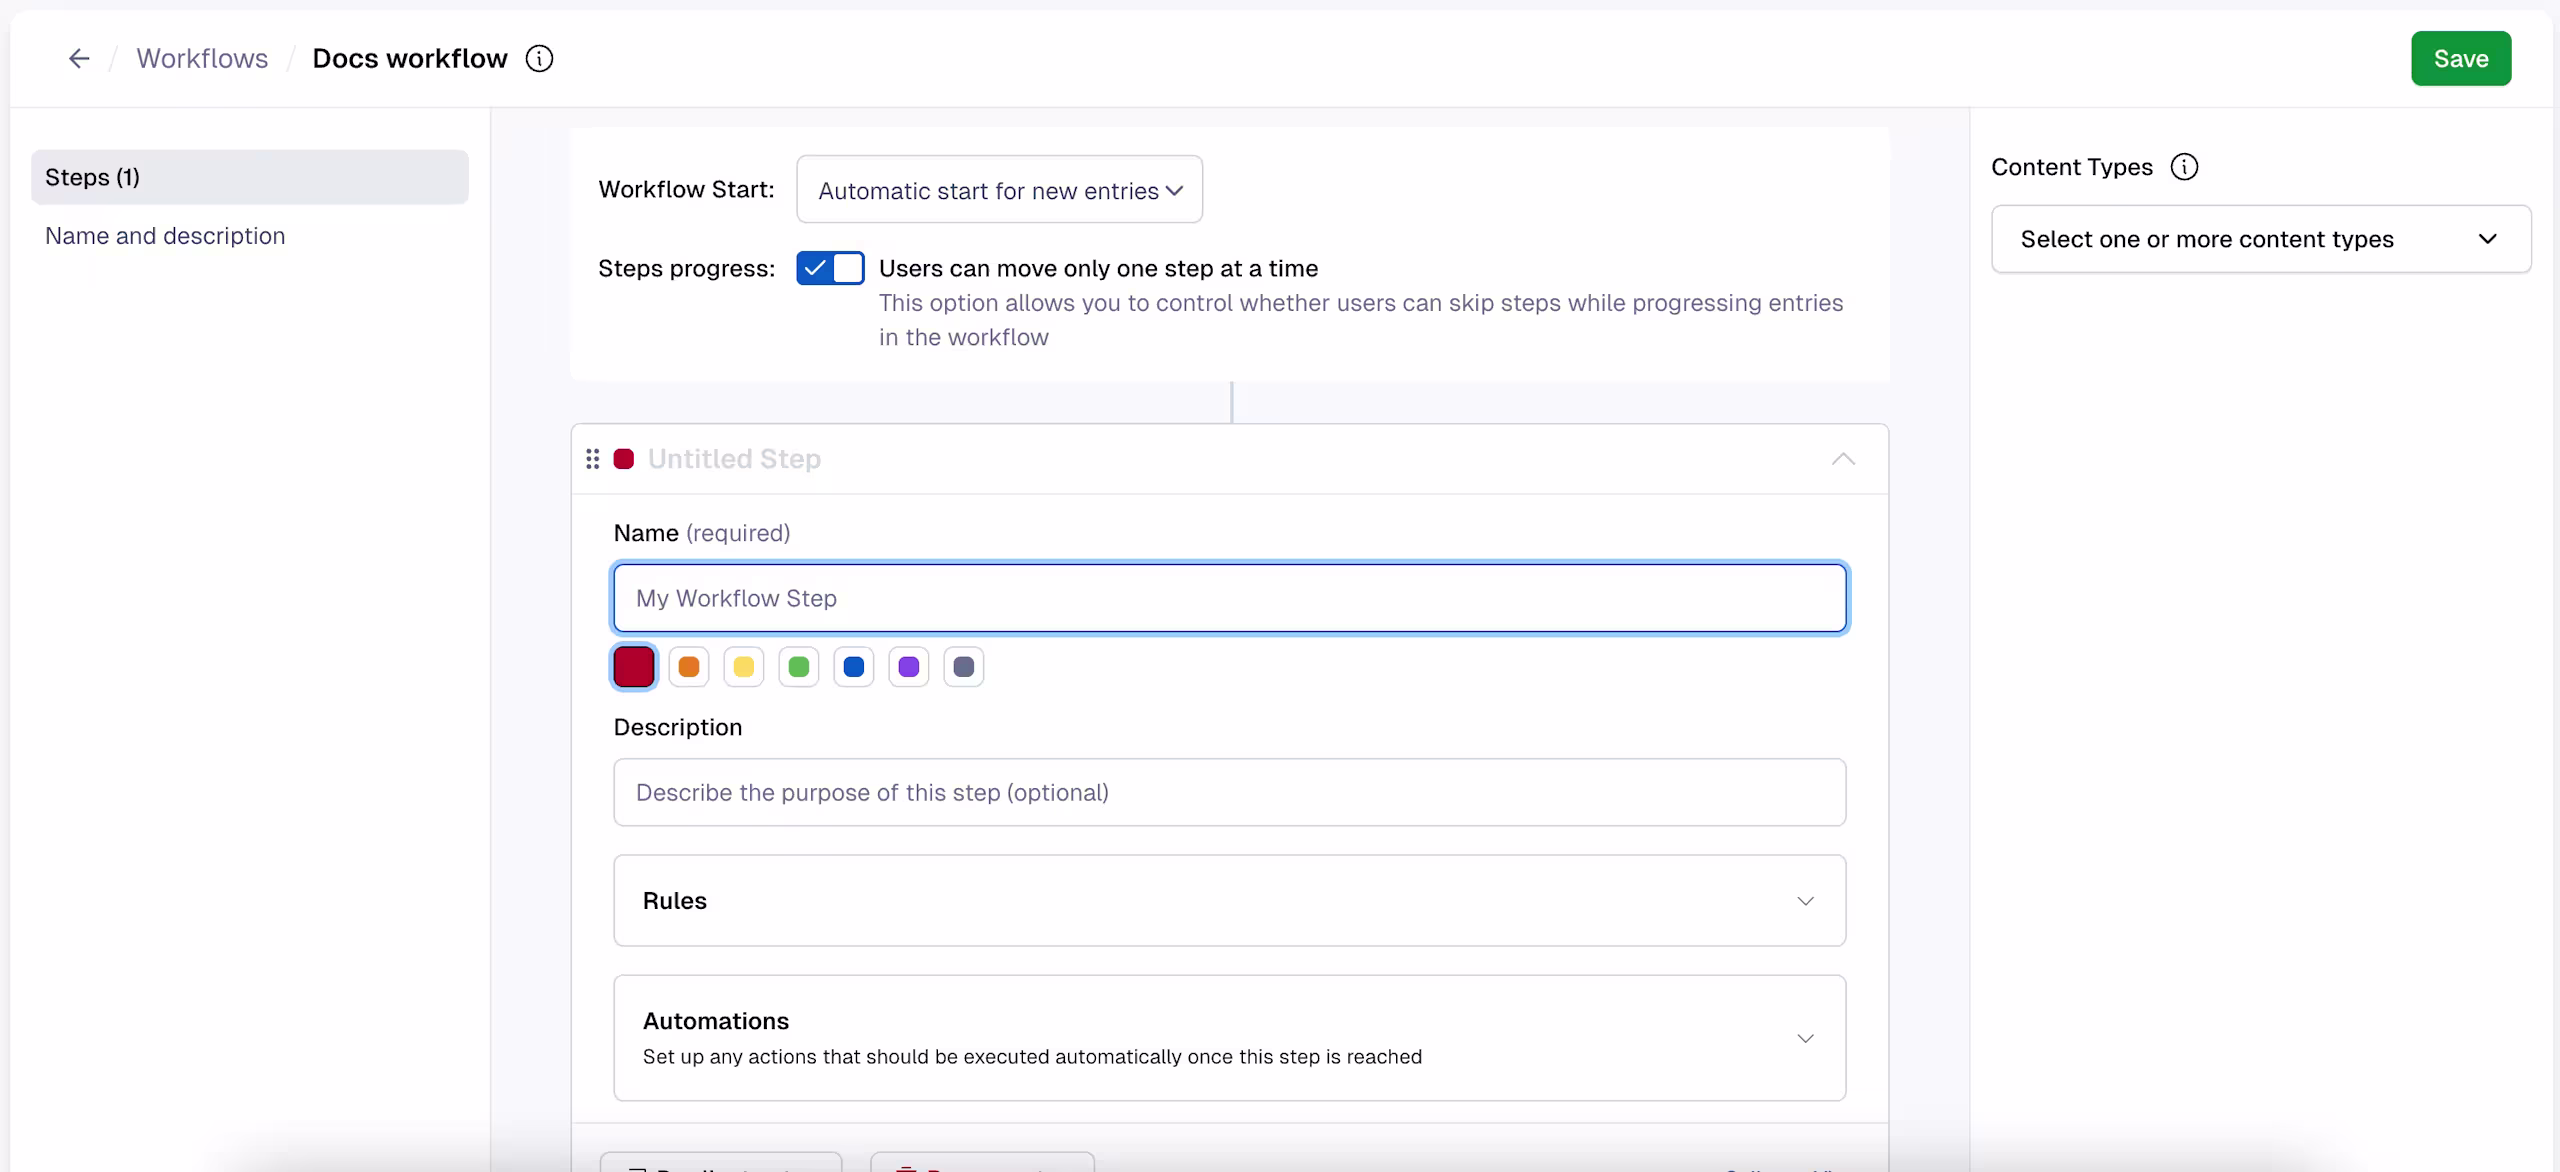Click the Untitled Step title text
Viewport: 2560px width, 1172px height.
[x=734, y=459]
